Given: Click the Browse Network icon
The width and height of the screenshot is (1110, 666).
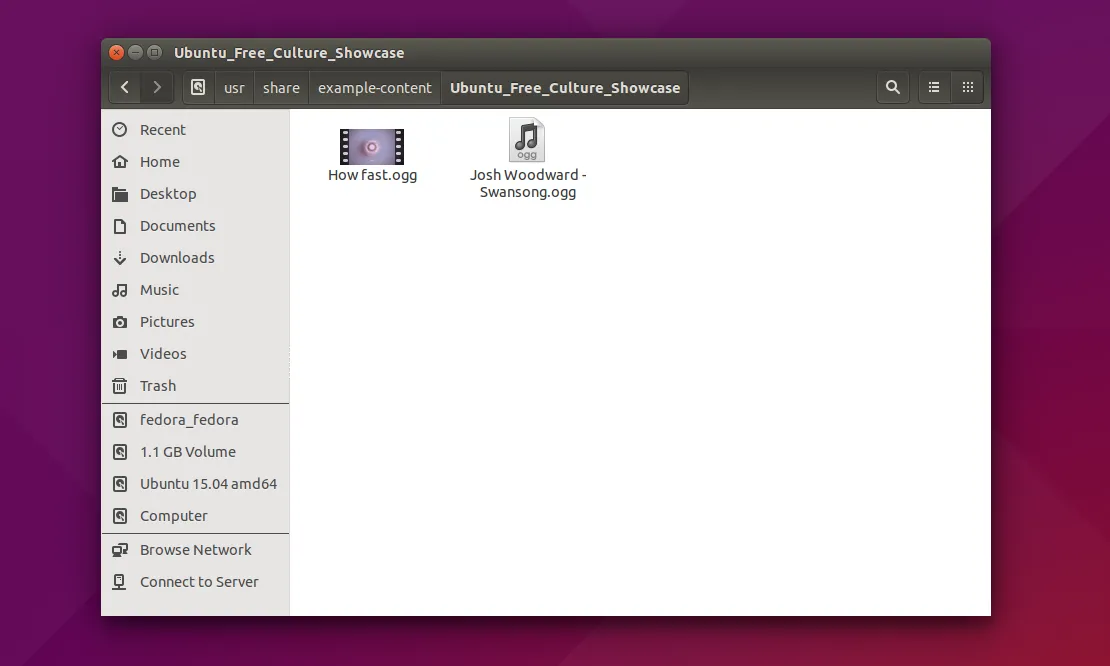Looking at the screenshot, I should coord(120,550).
